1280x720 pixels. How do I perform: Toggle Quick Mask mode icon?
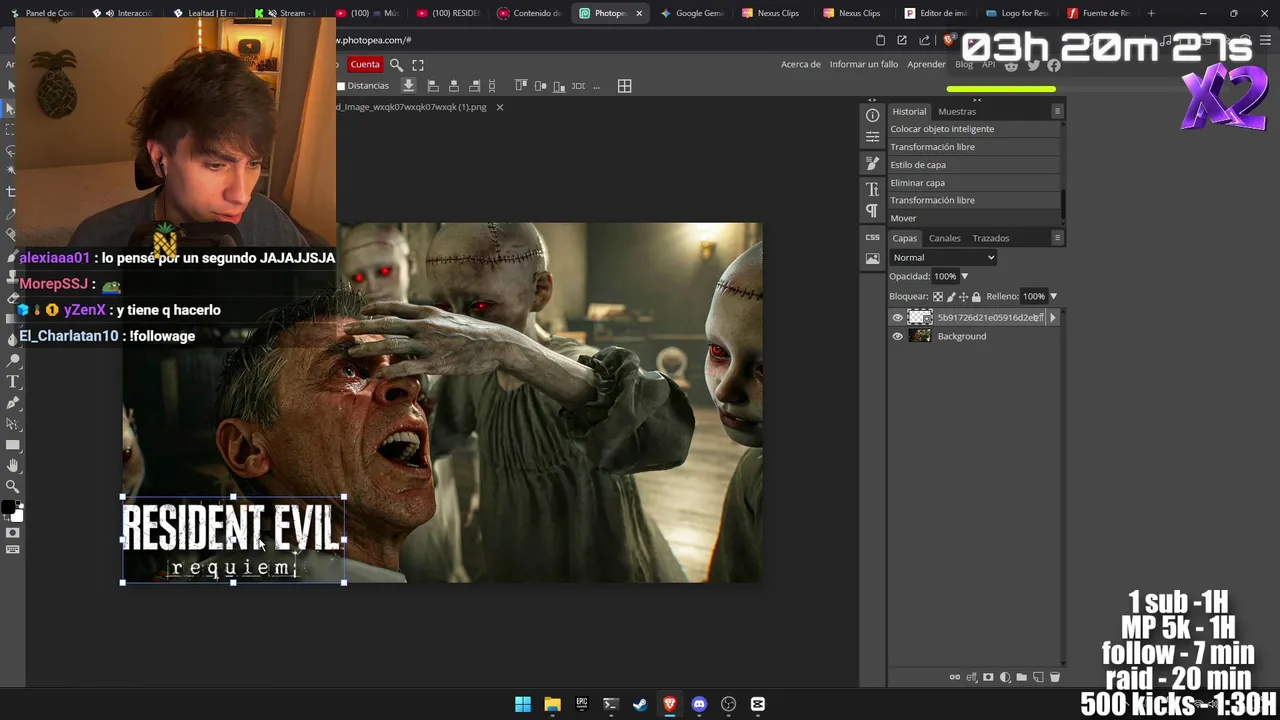[13, 532]
